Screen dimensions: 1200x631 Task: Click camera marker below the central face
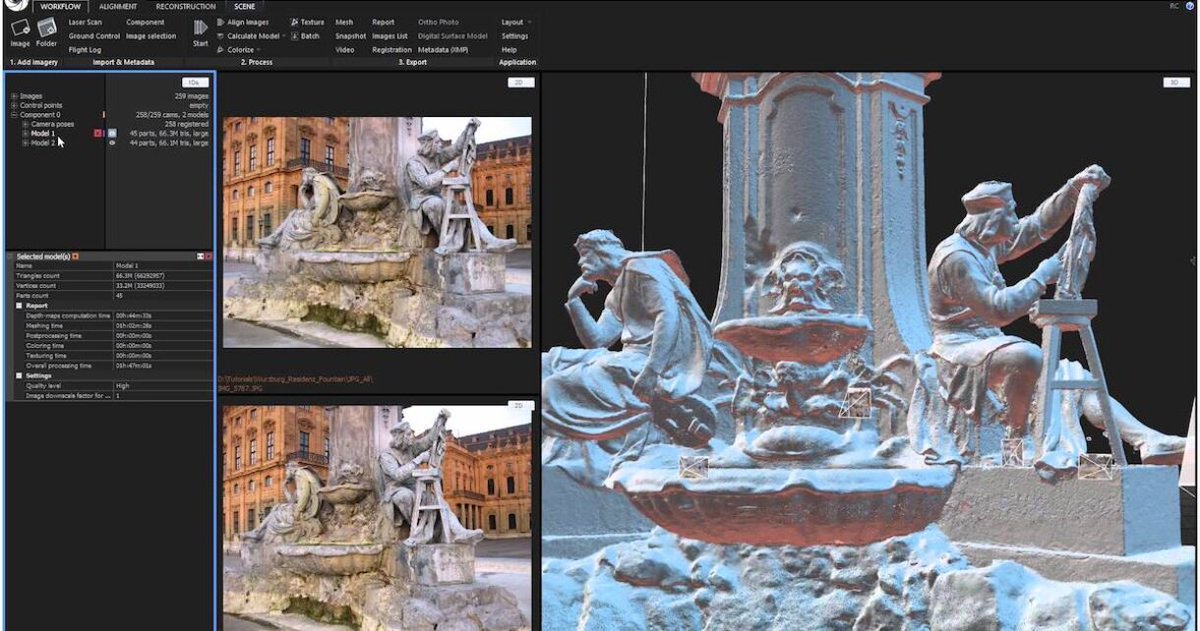854,402
